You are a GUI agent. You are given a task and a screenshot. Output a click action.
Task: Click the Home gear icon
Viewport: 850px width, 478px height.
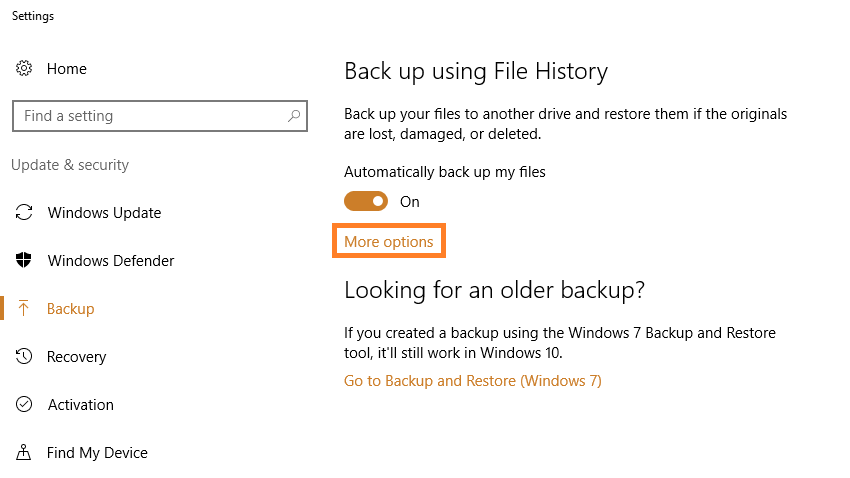point(24,68)
